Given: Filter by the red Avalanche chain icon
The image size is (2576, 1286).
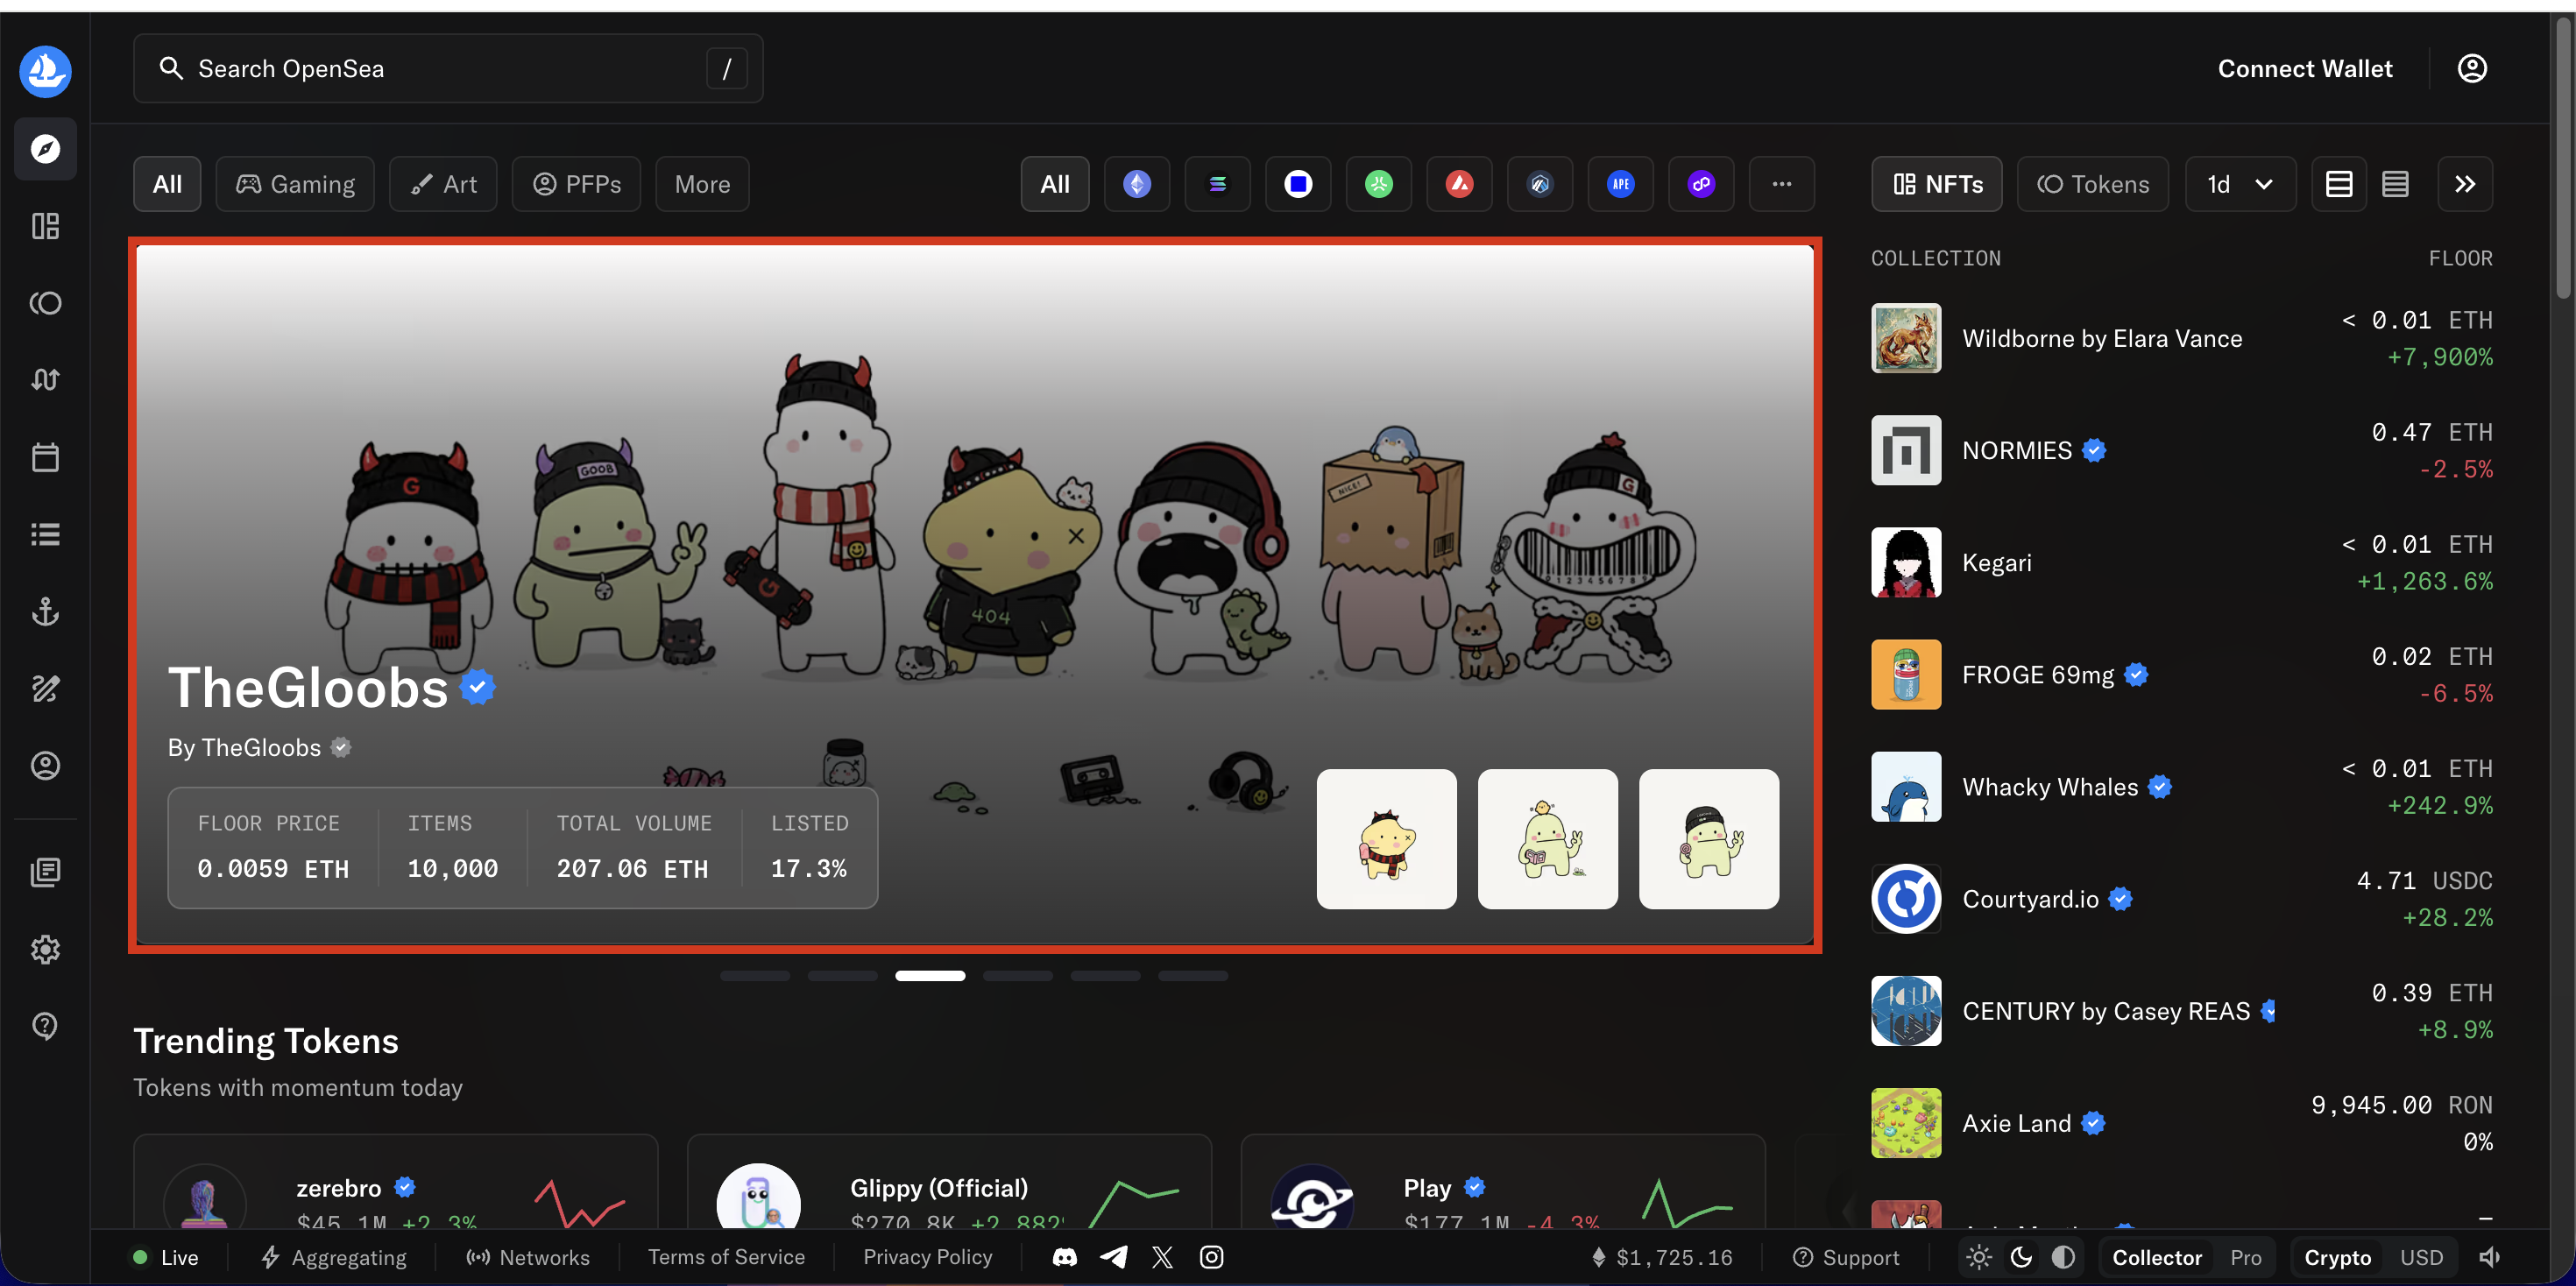Looking at the screenshot, I should tap(1459, 184).
